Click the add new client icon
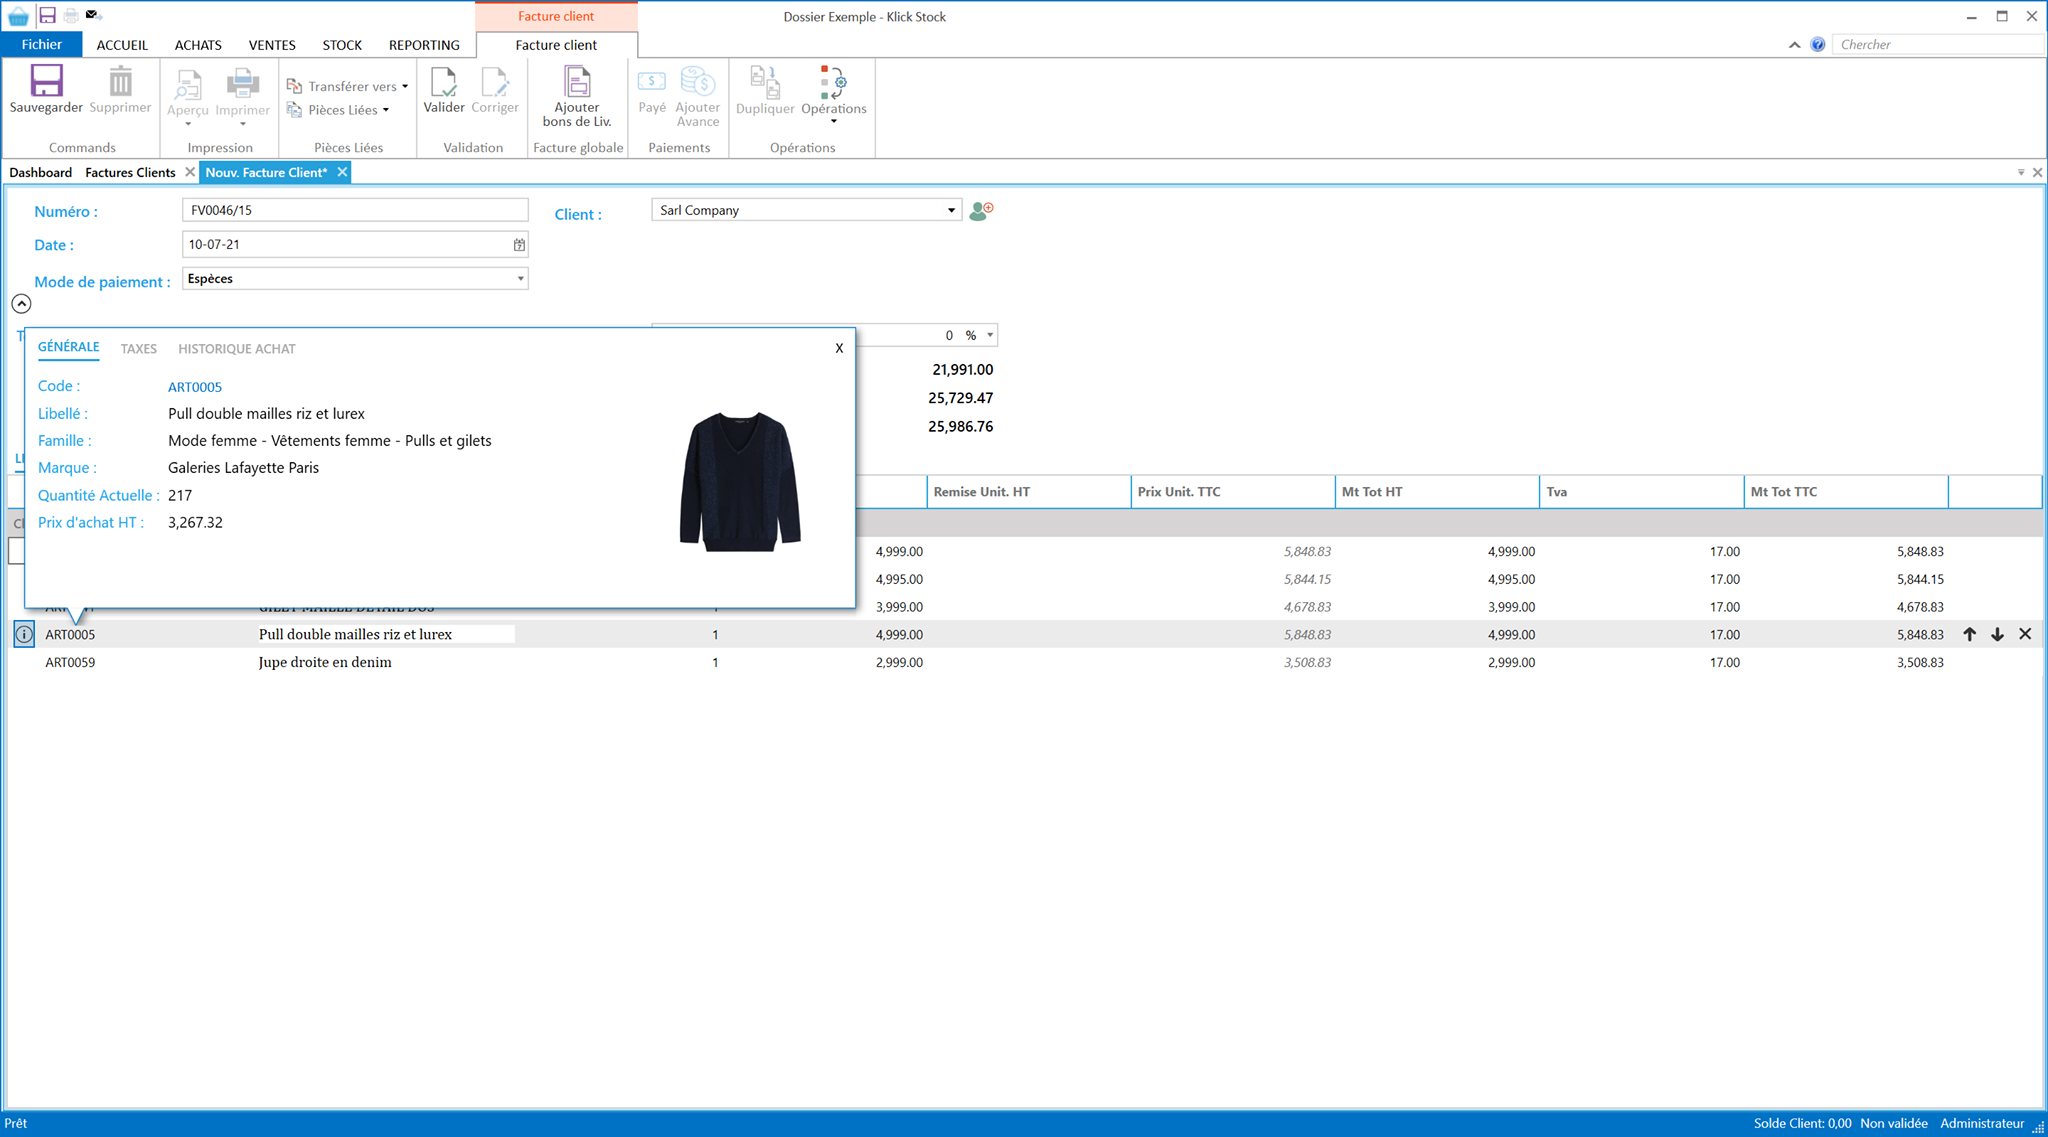 [x=981, y=210]
